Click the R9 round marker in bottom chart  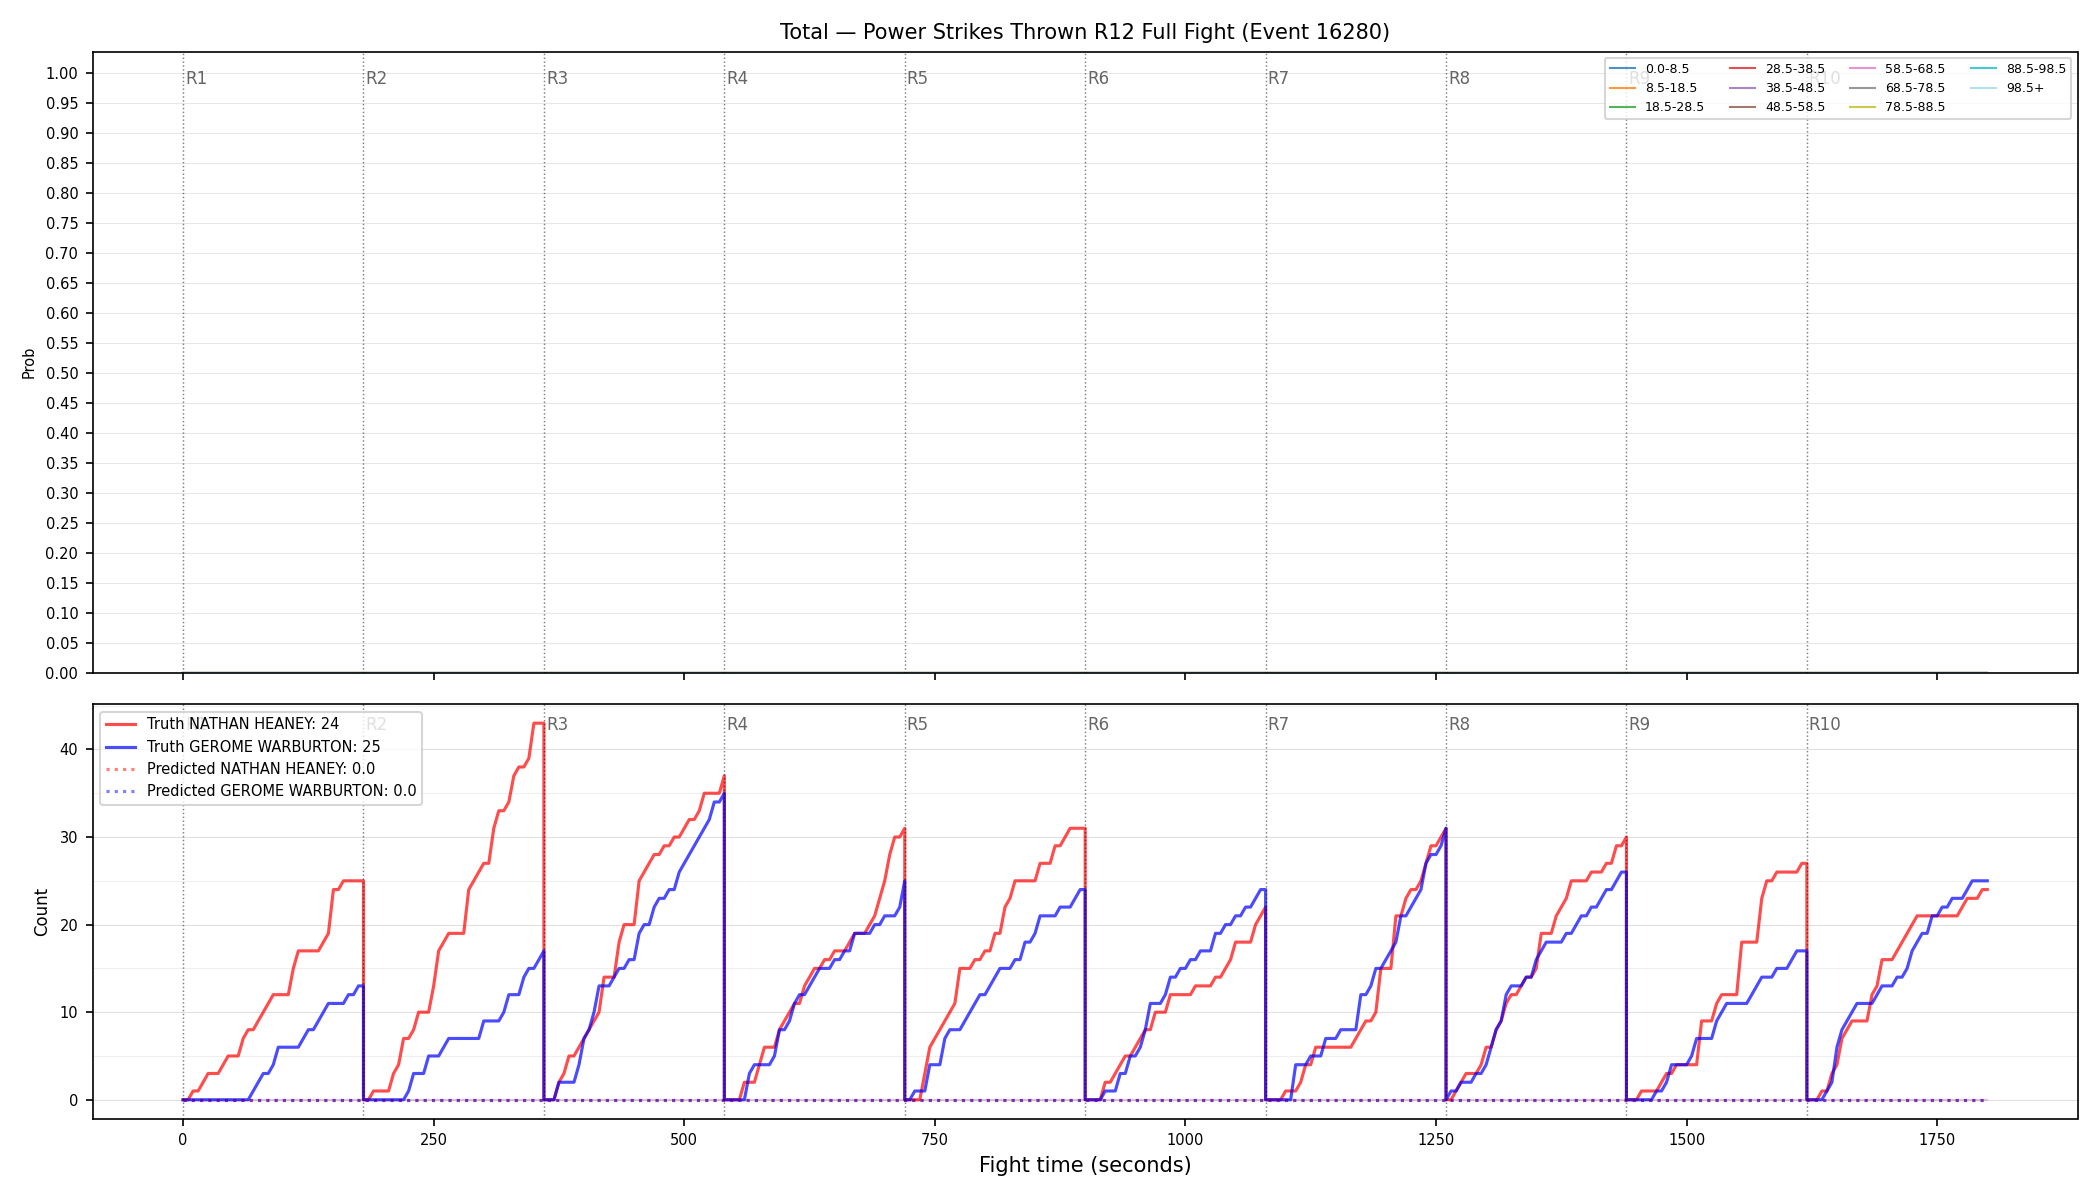pyautogui.click(x=1639, y=724)
